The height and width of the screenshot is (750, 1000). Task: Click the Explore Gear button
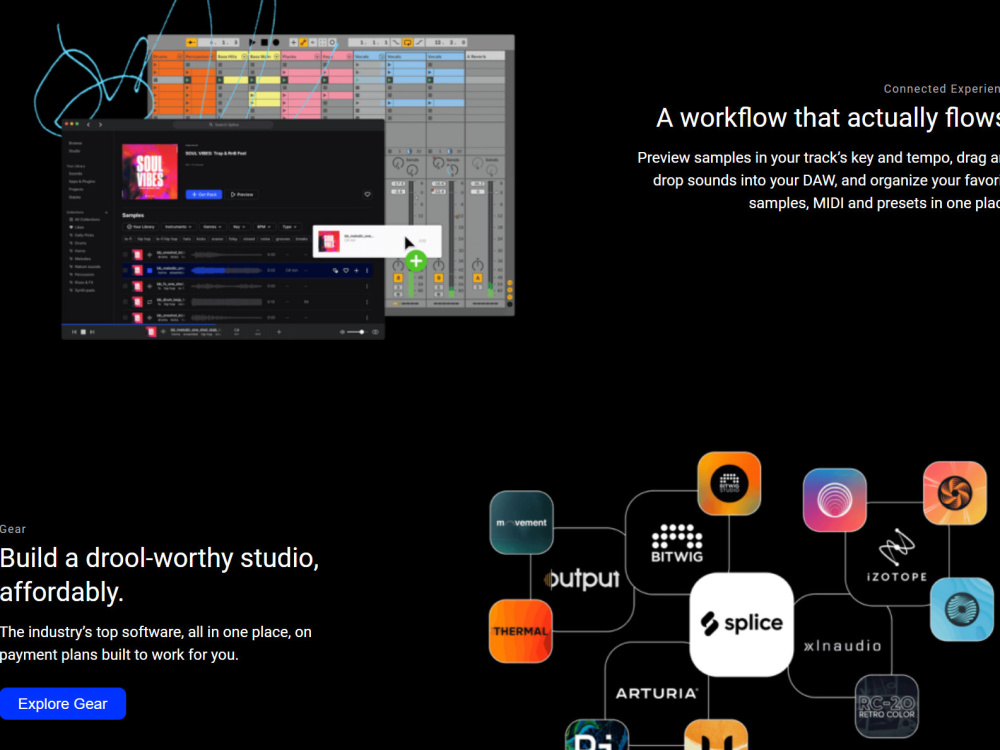[x=62, y=703]
